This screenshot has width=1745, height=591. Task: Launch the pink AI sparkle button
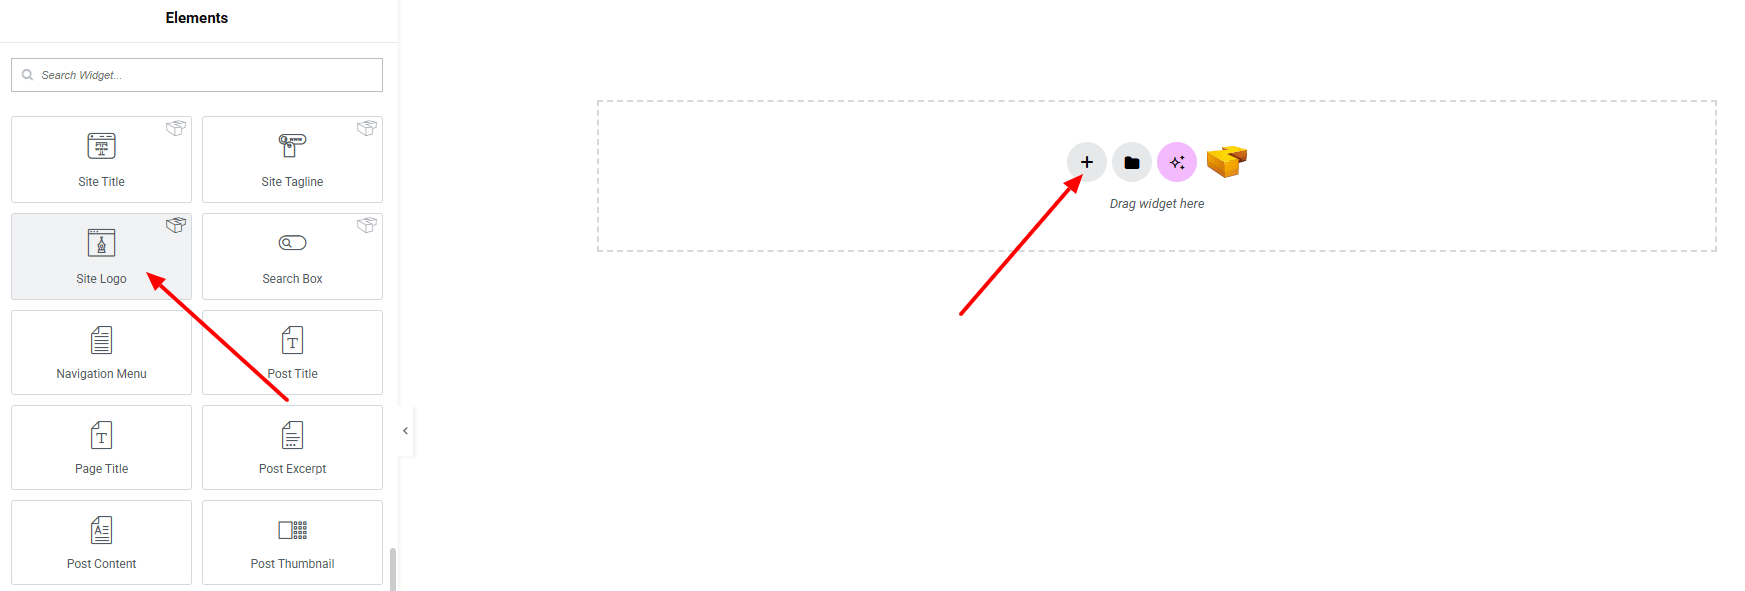[1177, 162]
